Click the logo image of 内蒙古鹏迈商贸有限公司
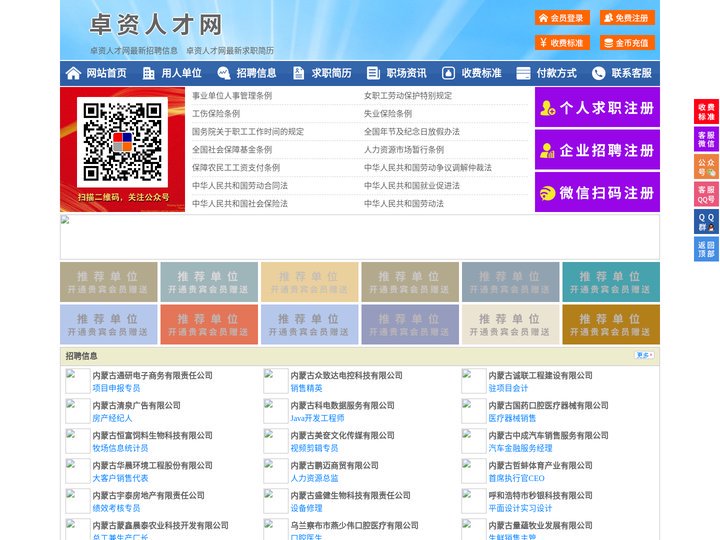The width and height of the screenshot is (720, 540). pos(276,471)
